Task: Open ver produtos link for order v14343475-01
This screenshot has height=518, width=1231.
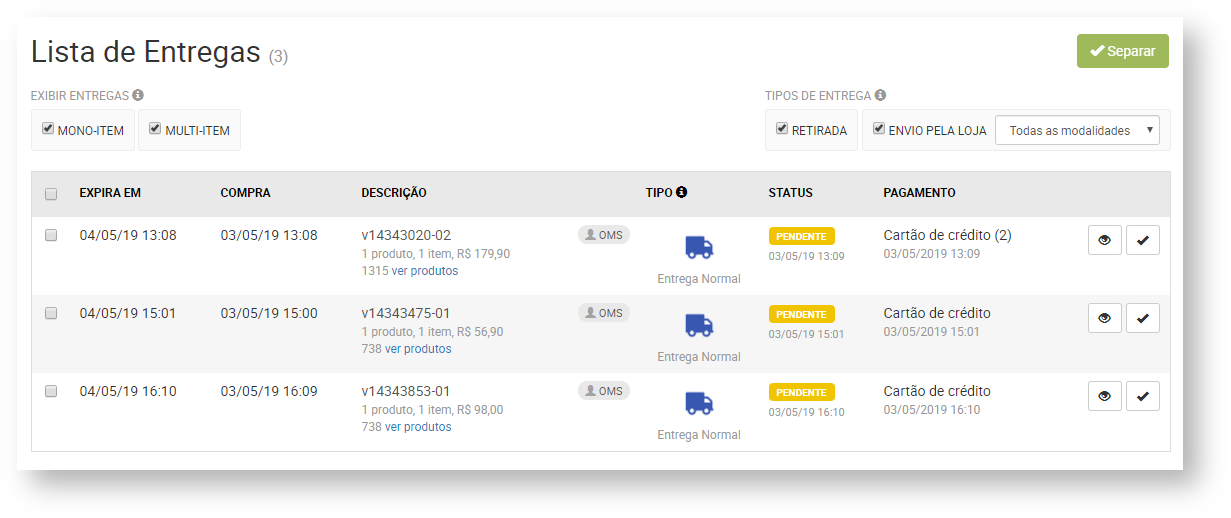Action: pos(418,349)
